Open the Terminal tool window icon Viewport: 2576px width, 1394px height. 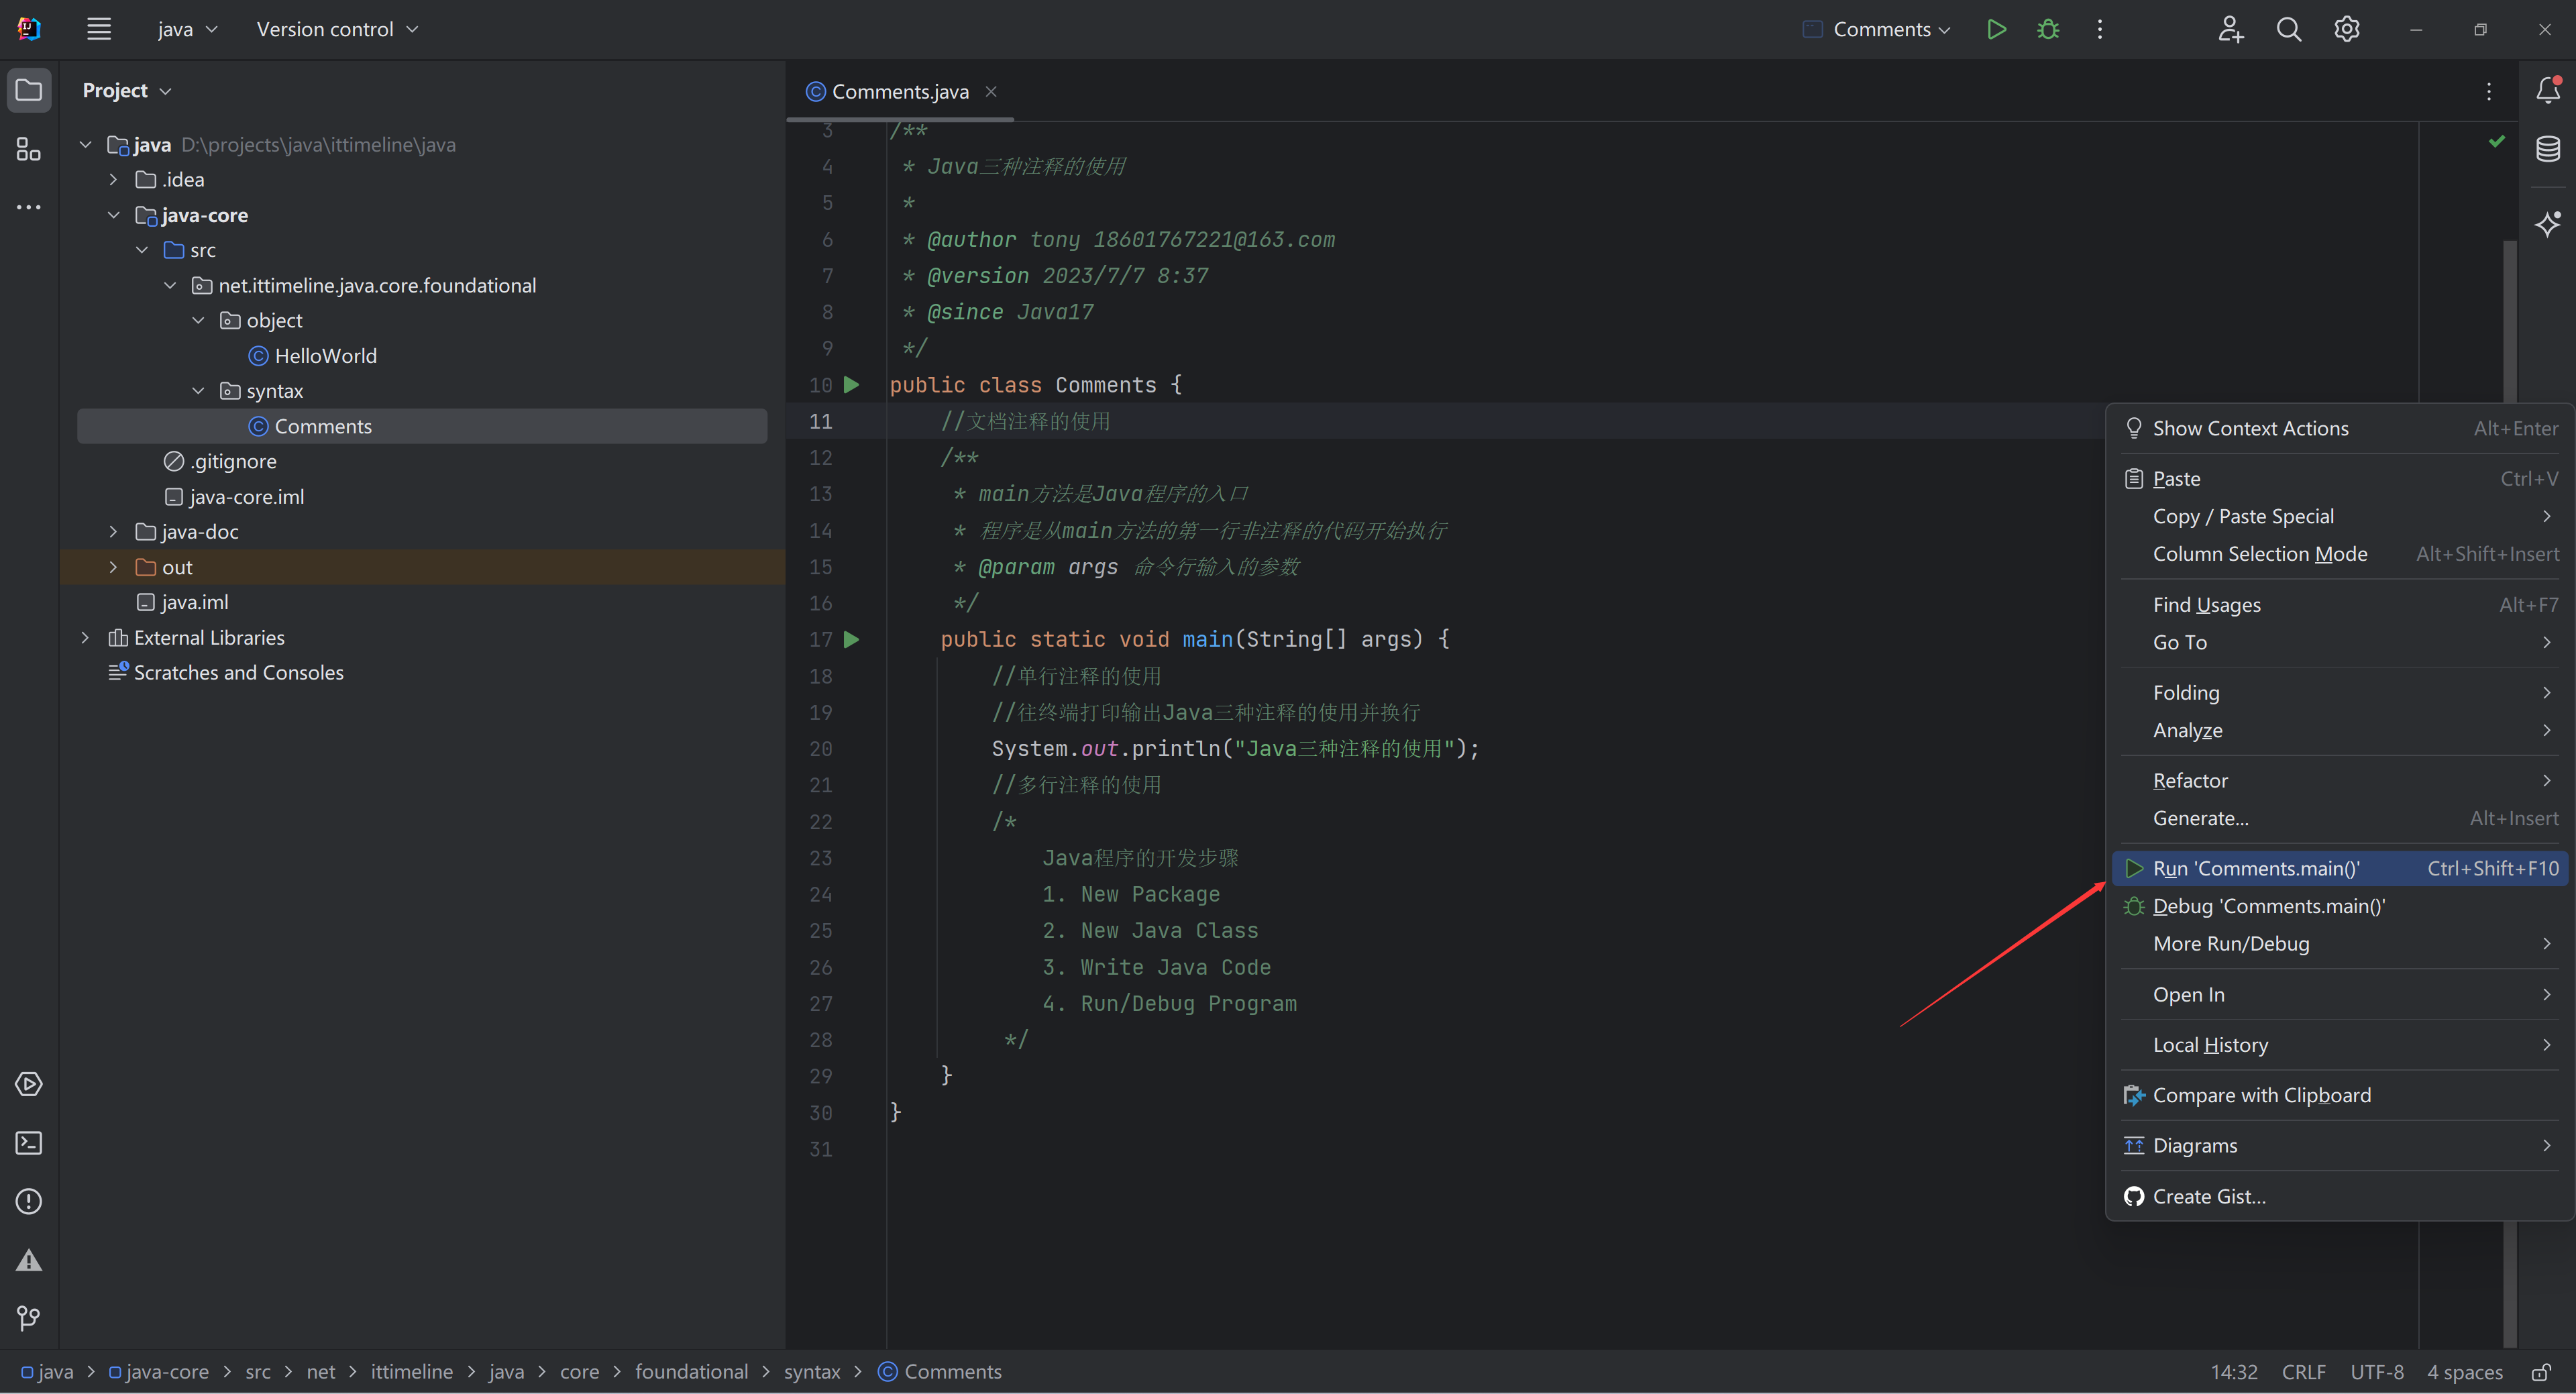[x=29, y=1143]
